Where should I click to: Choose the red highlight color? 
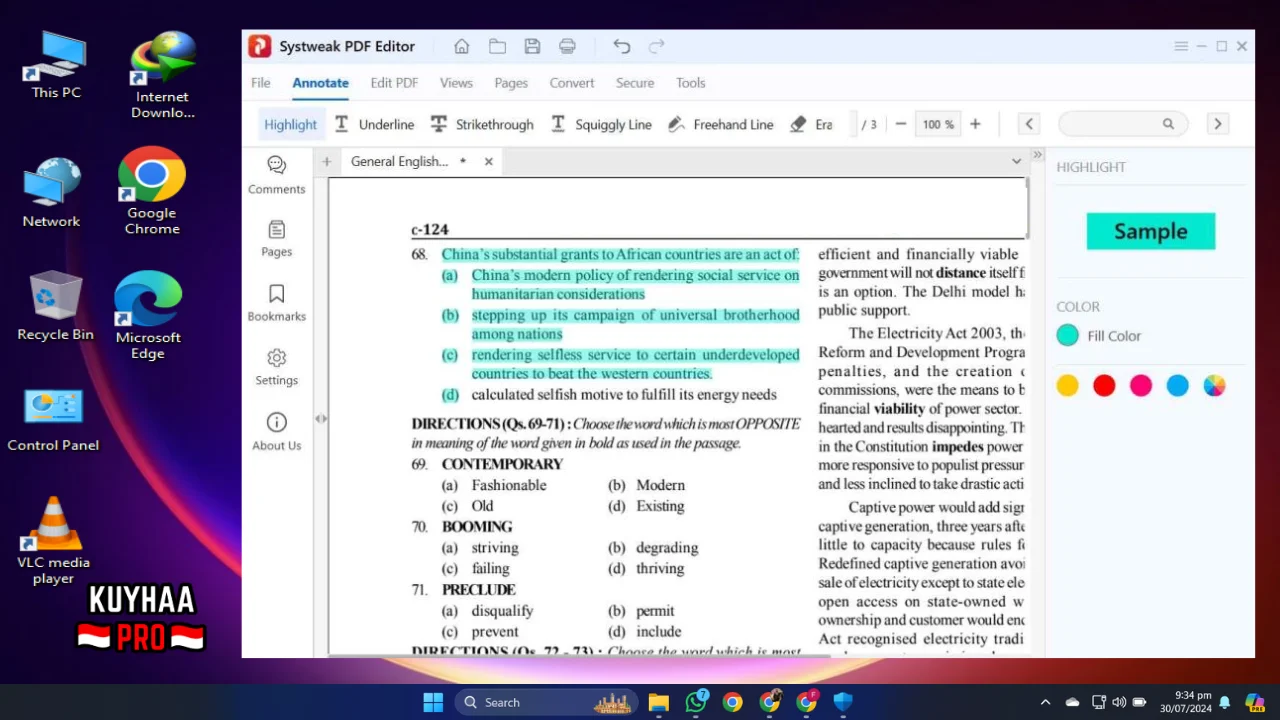click(1104, 386)
